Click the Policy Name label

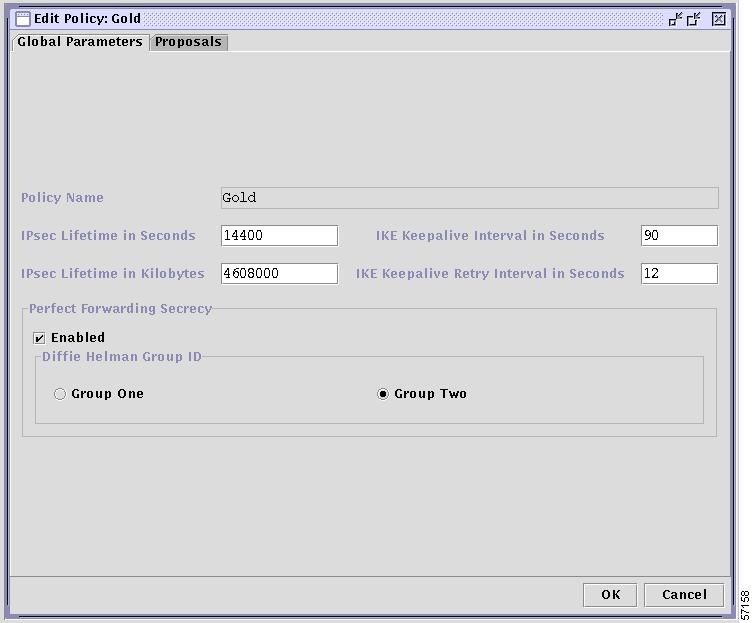[x=62, y=198]
